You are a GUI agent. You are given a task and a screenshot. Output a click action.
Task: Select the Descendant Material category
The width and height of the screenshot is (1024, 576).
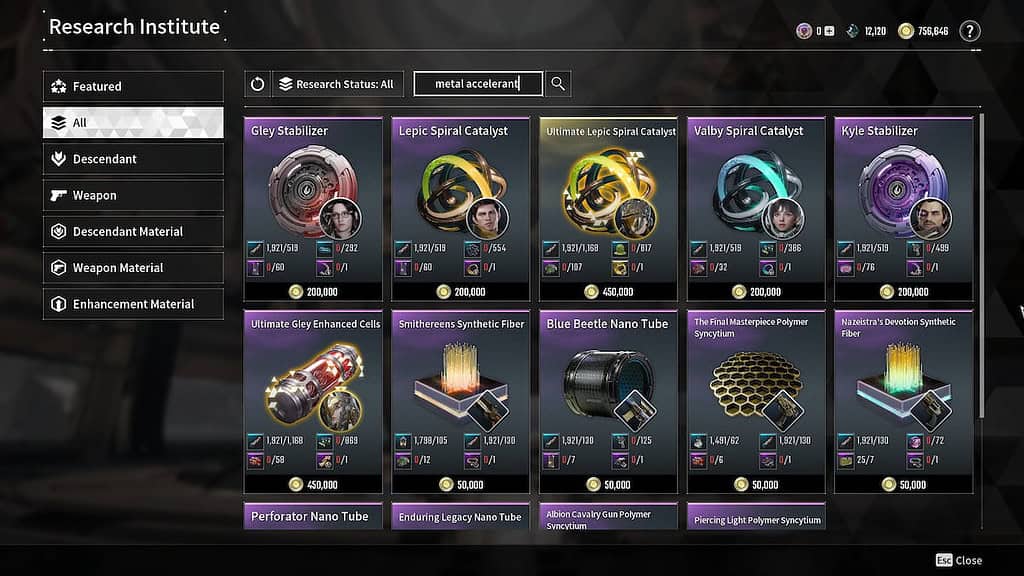point(133,231)
